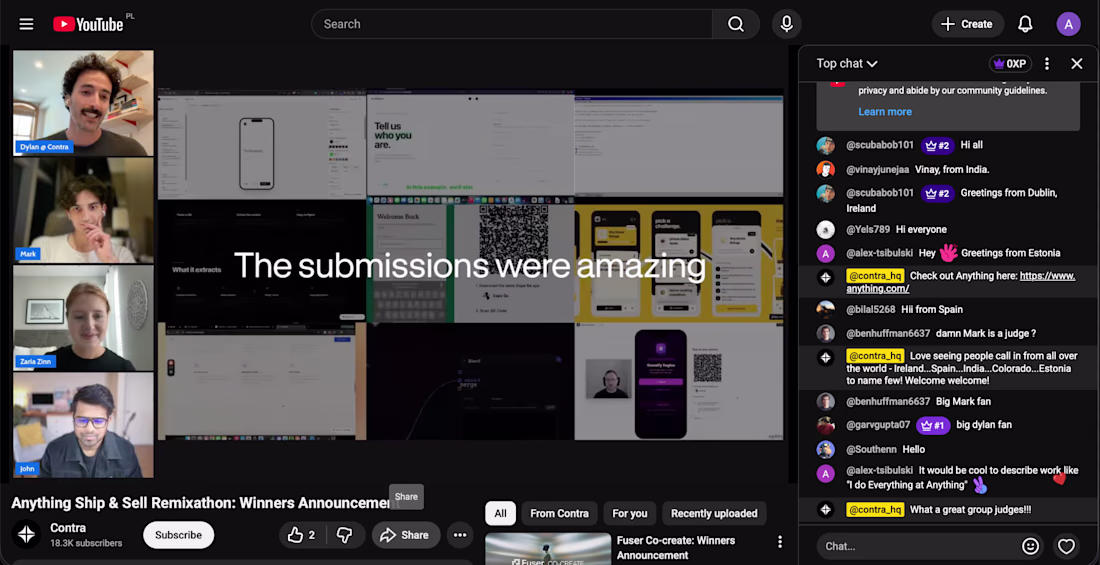Click the 18.3K subscribers count
1100x565 pixels.
pos(86,543)
